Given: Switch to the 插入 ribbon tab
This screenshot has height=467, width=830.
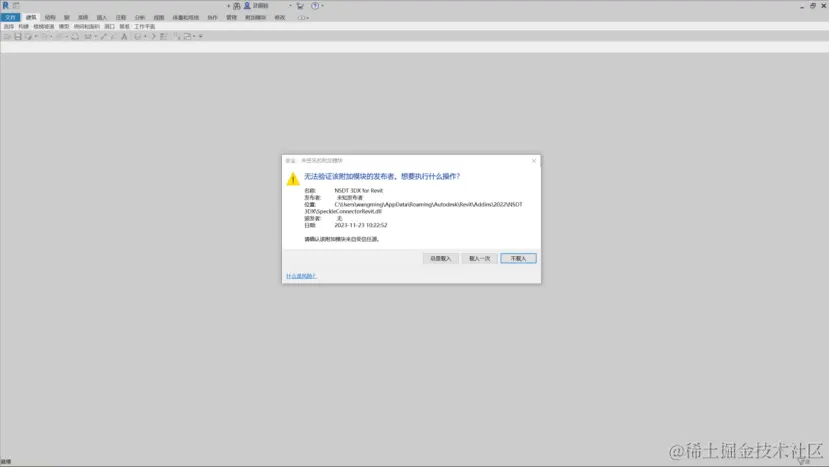Looking at the screenshot, I should 102,17.
